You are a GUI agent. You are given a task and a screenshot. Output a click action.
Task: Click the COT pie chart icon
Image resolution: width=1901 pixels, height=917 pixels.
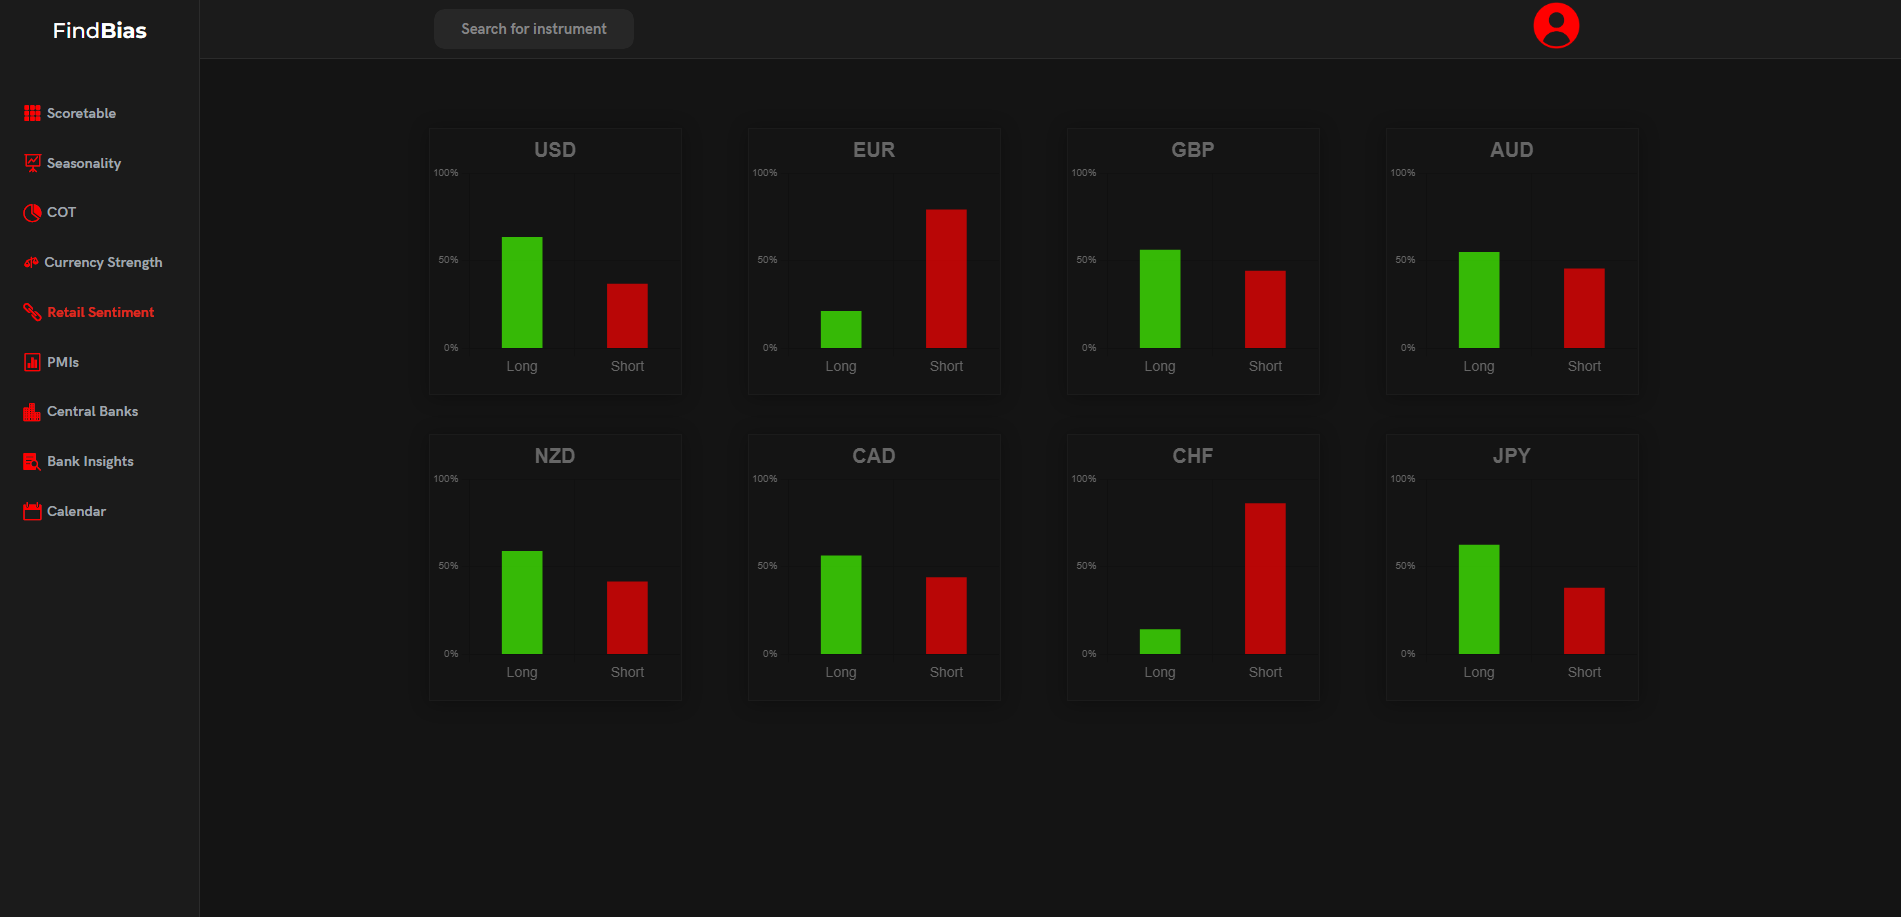32,212
